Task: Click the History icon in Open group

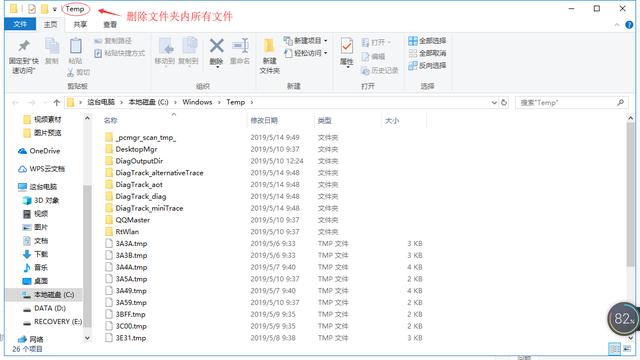Action: (x=365, y=71)
